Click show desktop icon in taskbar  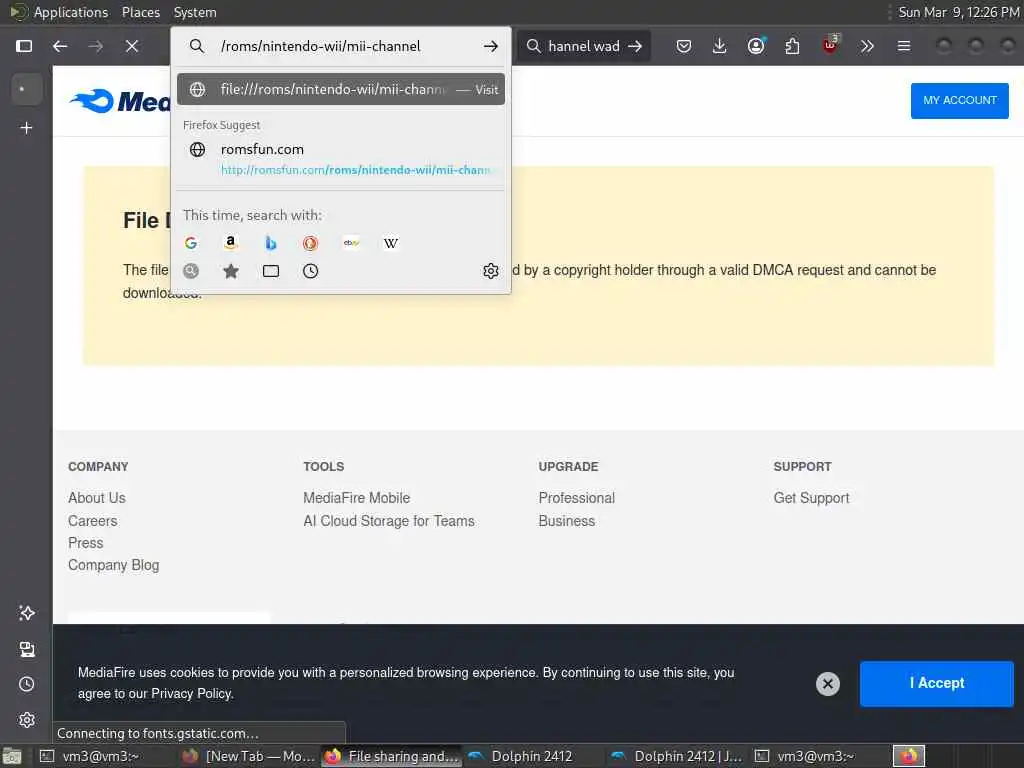pyautogui.click(x=12, y=756)
